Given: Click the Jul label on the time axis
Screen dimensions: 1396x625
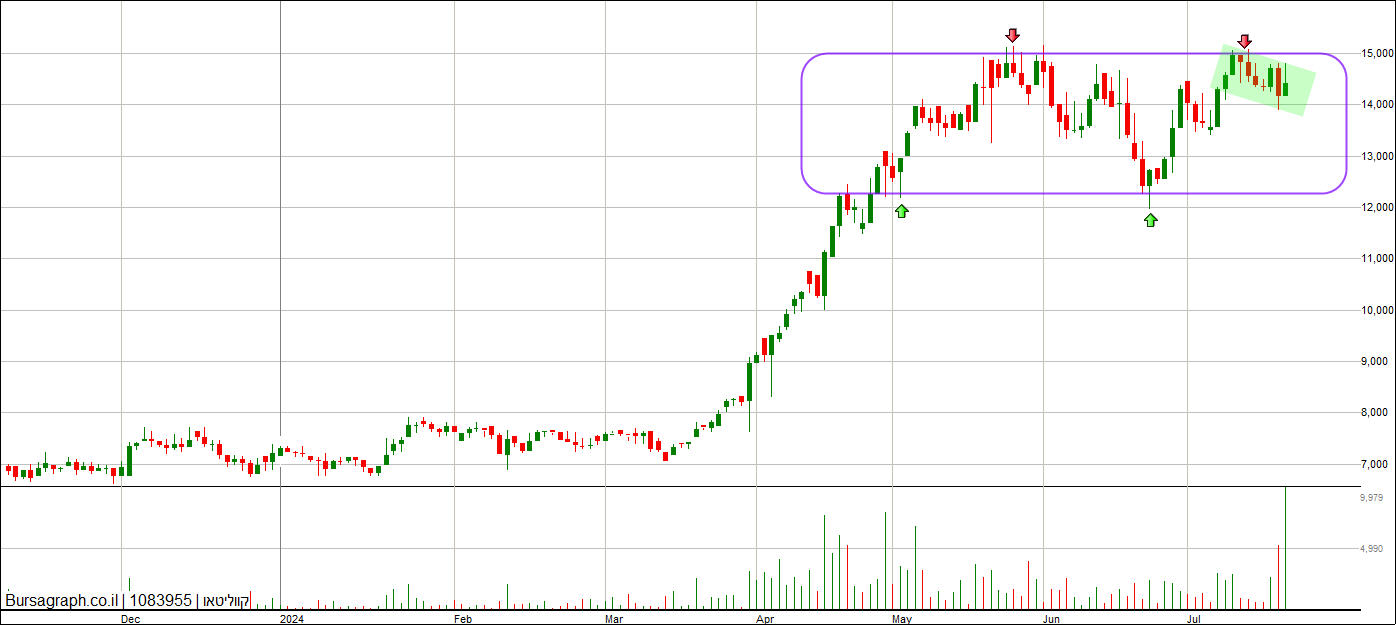Looking at the screenshot, I should [1195, 619].
